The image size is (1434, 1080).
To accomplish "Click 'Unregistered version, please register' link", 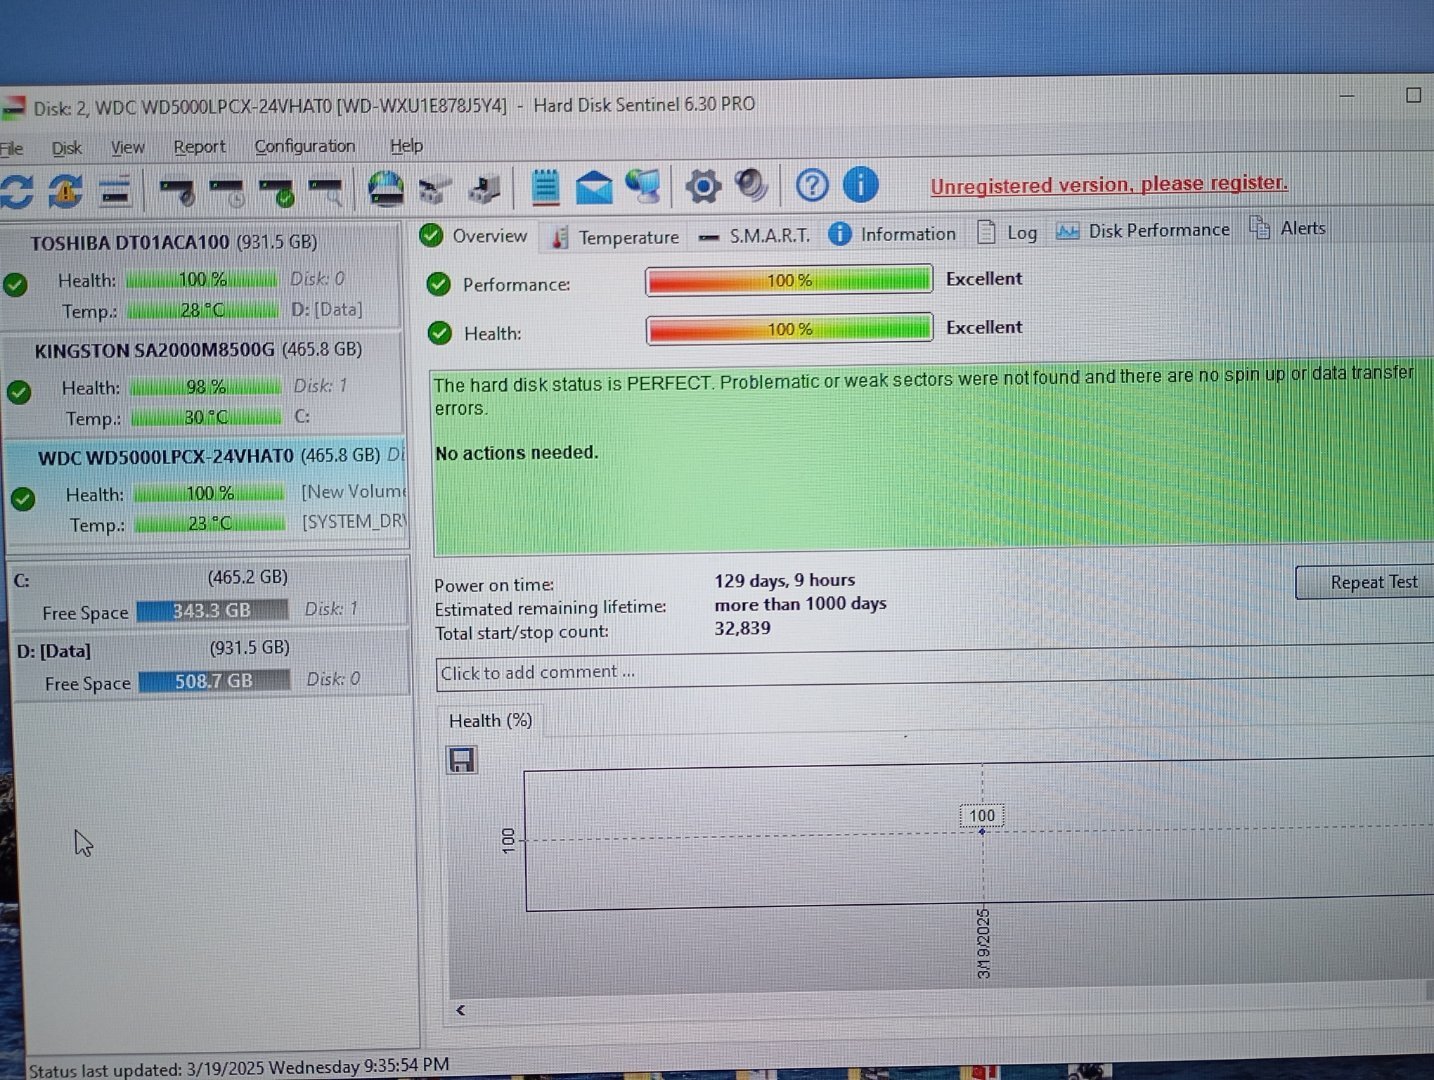I will 1109,184.
